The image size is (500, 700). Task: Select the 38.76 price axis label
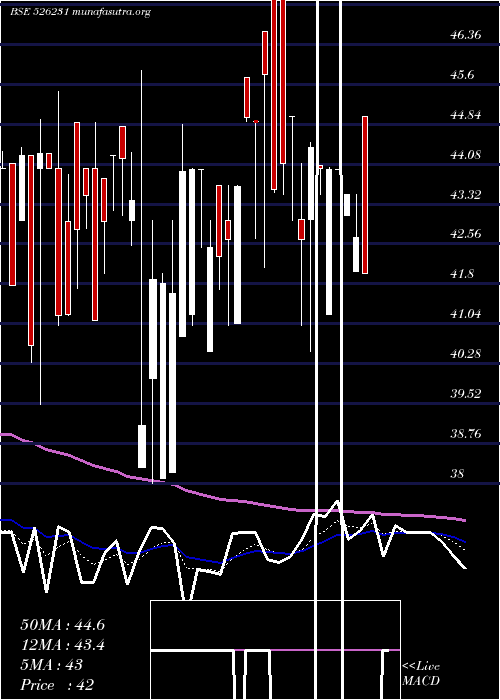coord(466,433)
